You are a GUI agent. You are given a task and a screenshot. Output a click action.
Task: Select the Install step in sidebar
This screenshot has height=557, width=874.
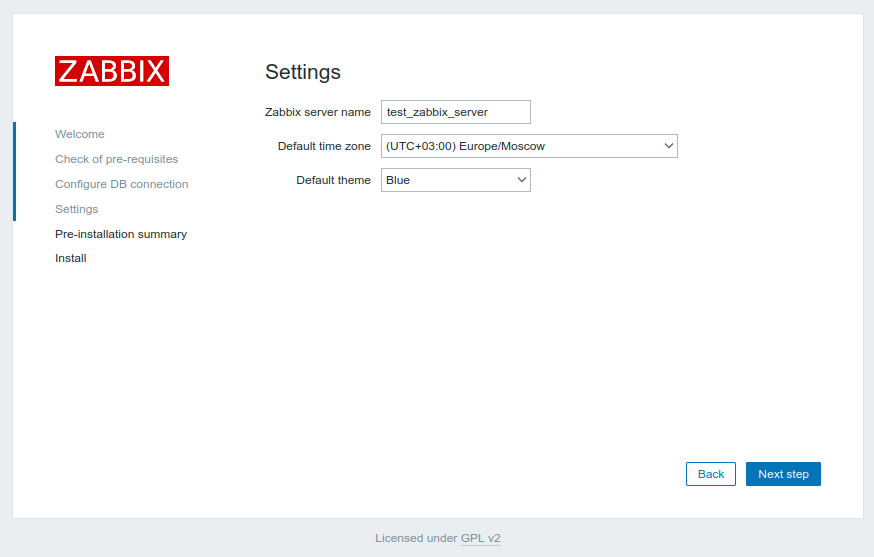[71, 258]
